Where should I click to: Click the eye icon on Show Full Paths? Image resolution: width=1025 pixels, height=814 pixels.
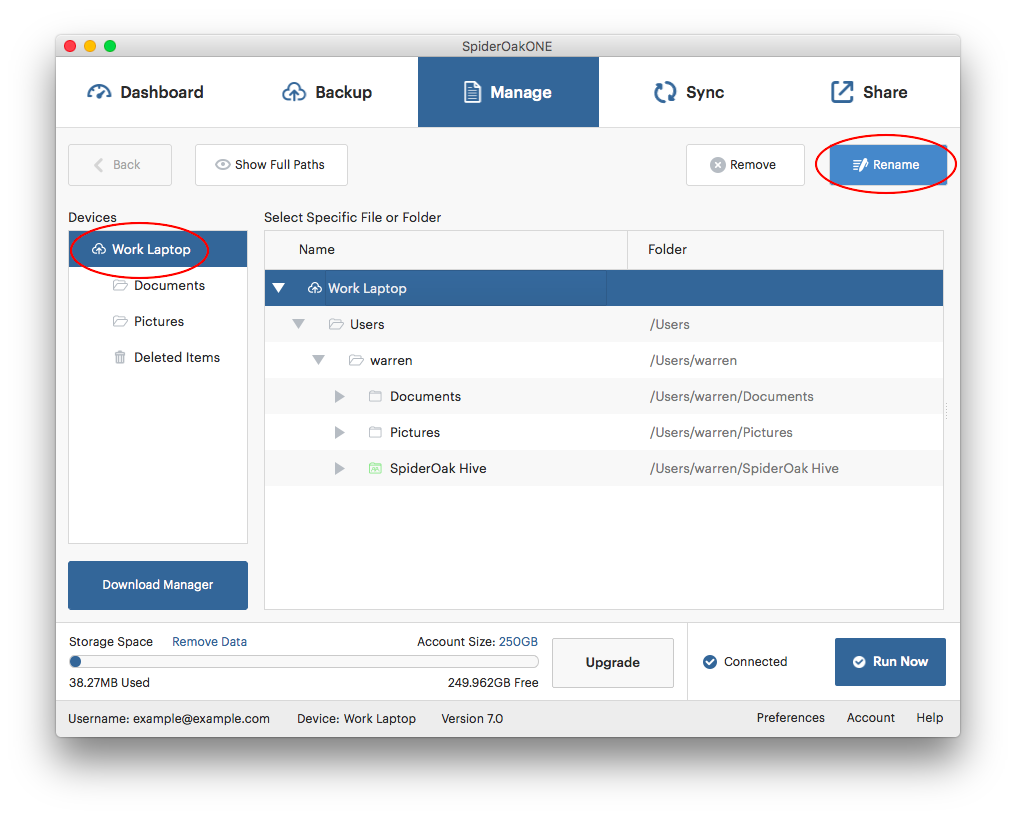point(223,165)
